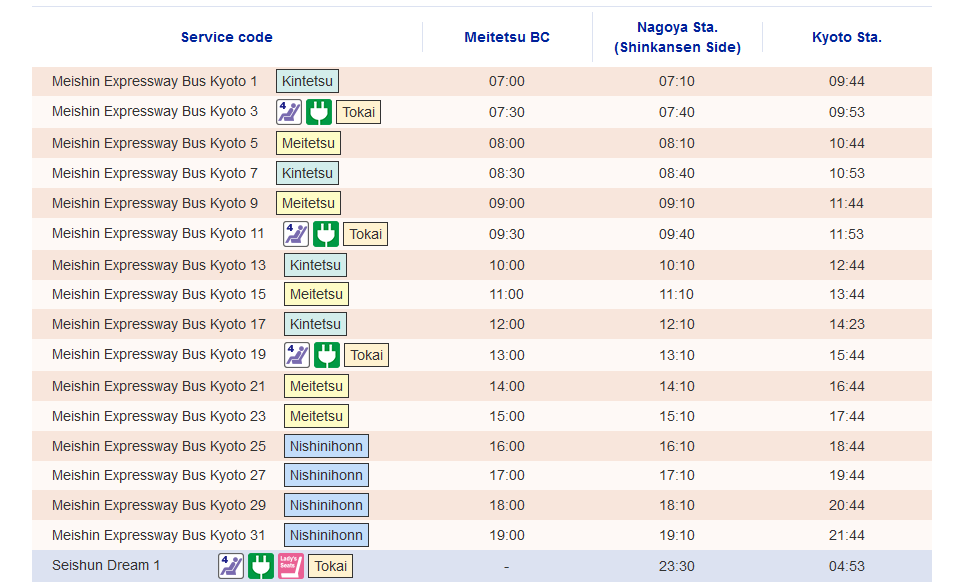
Task: Select Meishin Expressway Bus Kyoto 11 text
Action: coord(158,233)
